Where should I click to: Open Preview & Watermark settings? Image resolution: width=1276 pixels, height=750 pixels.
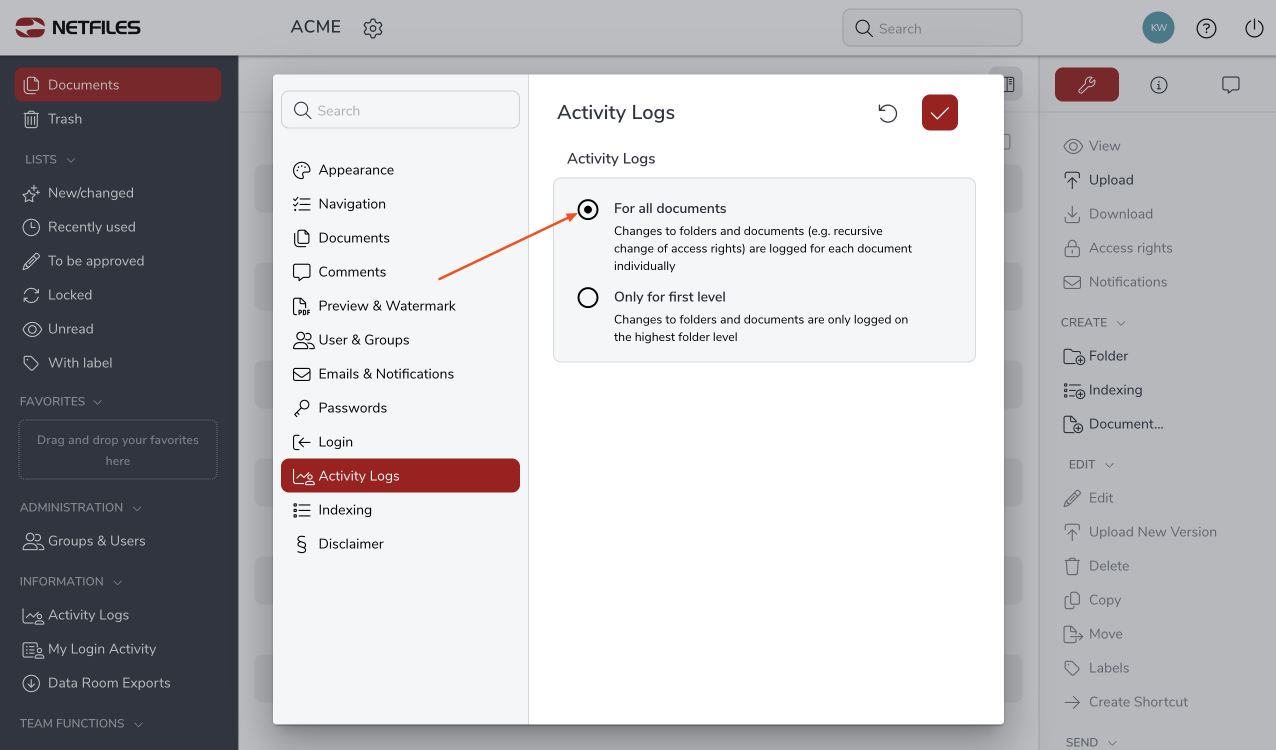point(400,306)
